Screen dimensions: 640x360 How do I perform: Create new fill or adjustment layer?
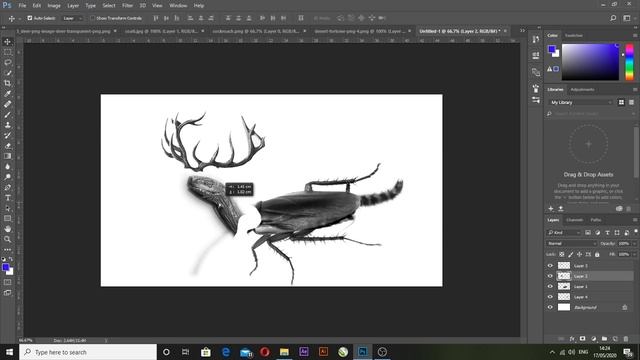pyautogui.click(x=593, y=339)
